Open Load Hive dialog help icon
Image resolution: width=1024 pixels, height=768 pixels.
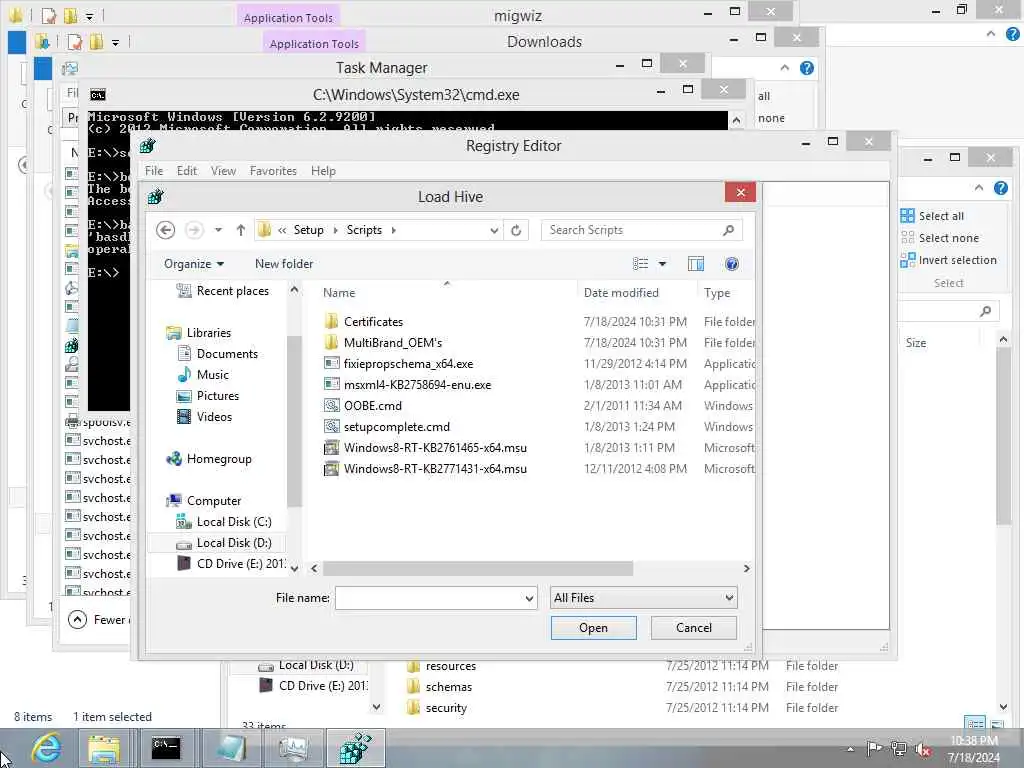point(732,264)
